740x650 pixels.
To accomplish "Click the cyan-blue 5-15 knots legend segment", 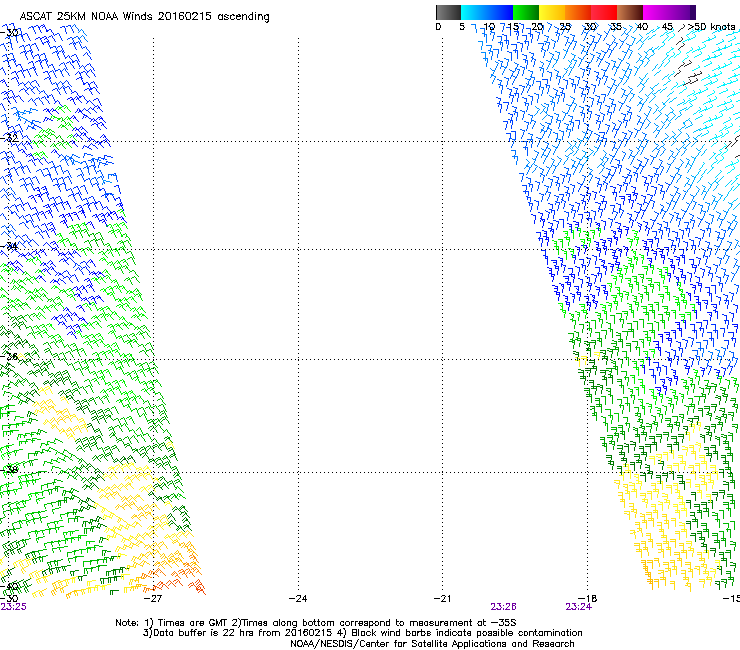I will point(487,12).
